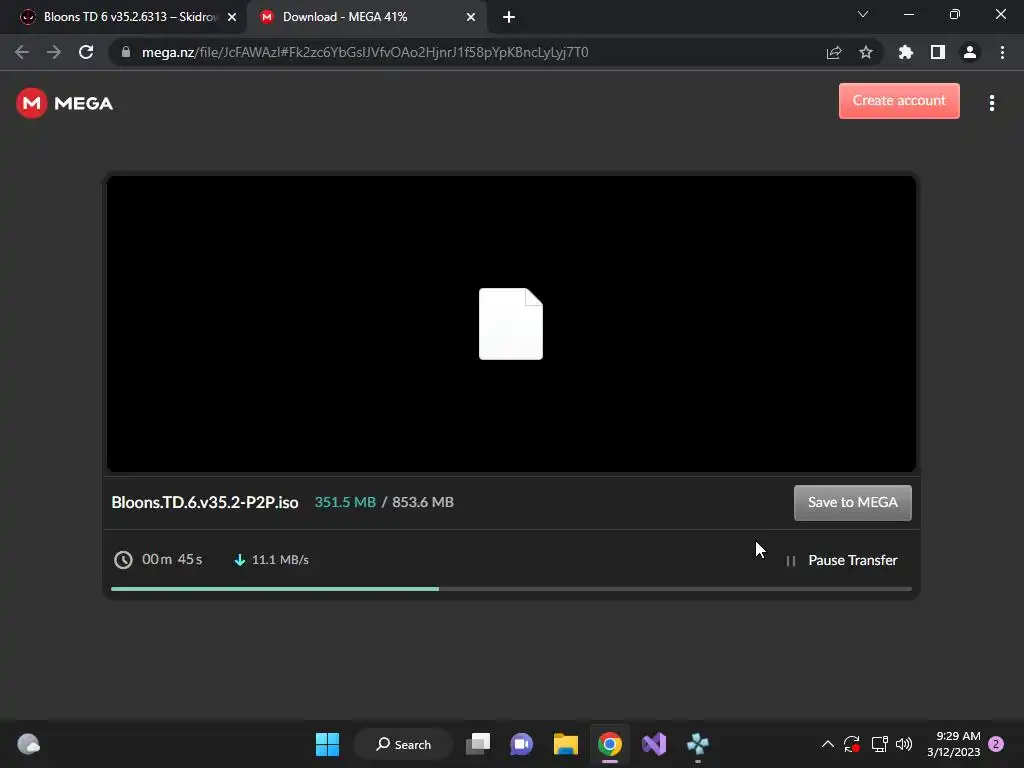Click the white file preview icon
1024x768 pixels.
tap(511, 324)
